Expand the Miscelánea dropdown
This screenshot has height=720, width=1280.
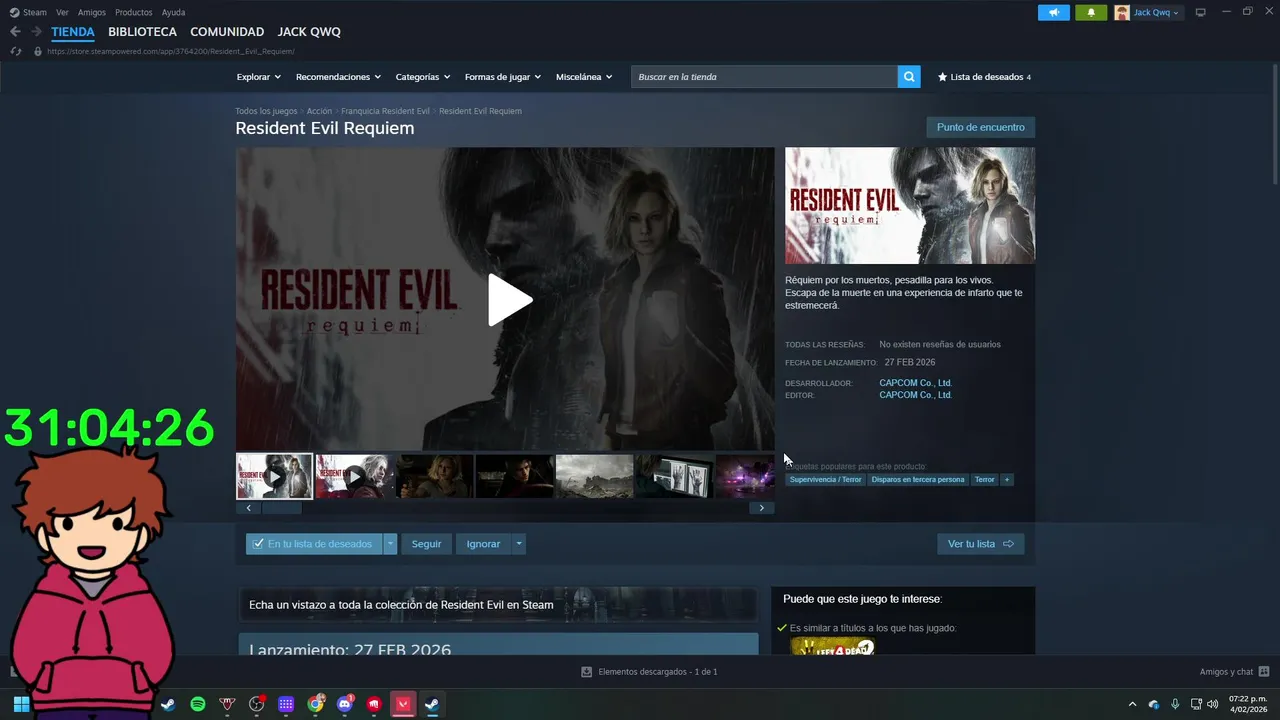pos(584,77)
